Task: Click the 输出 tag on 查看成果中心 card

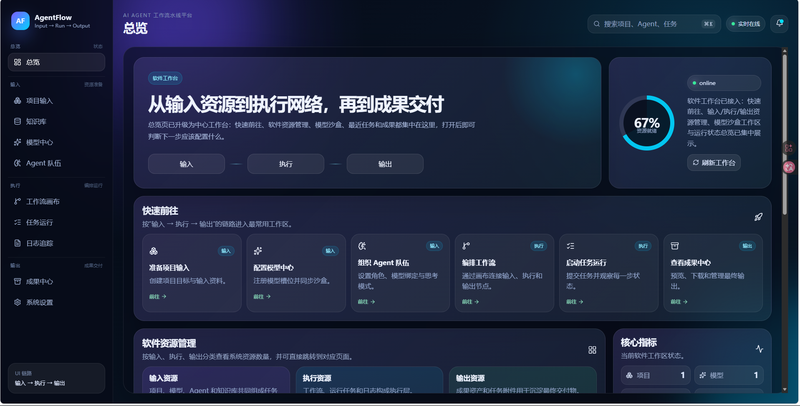Action: coord(747,246)
